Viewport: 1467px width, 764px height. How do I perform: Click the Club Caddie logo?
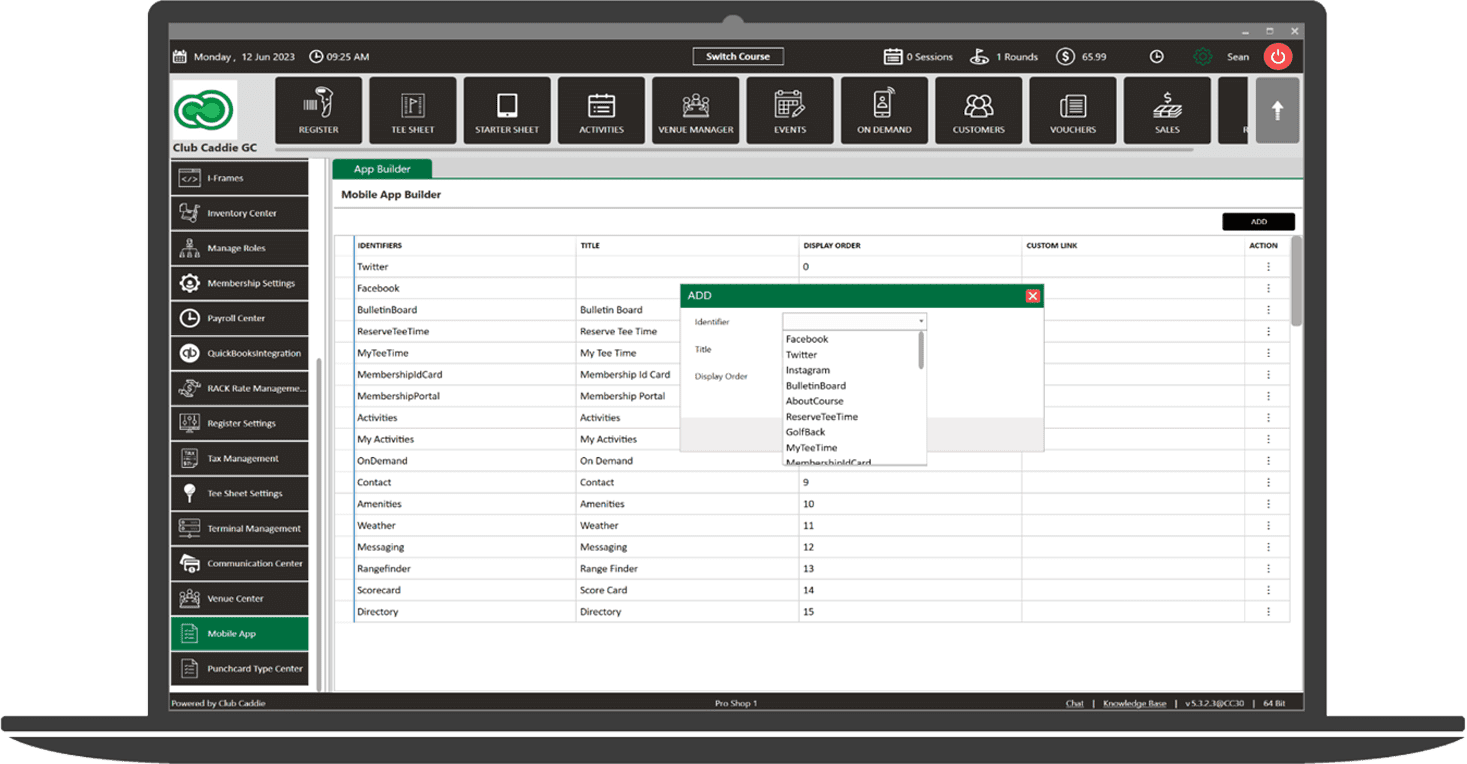(205, 110)
